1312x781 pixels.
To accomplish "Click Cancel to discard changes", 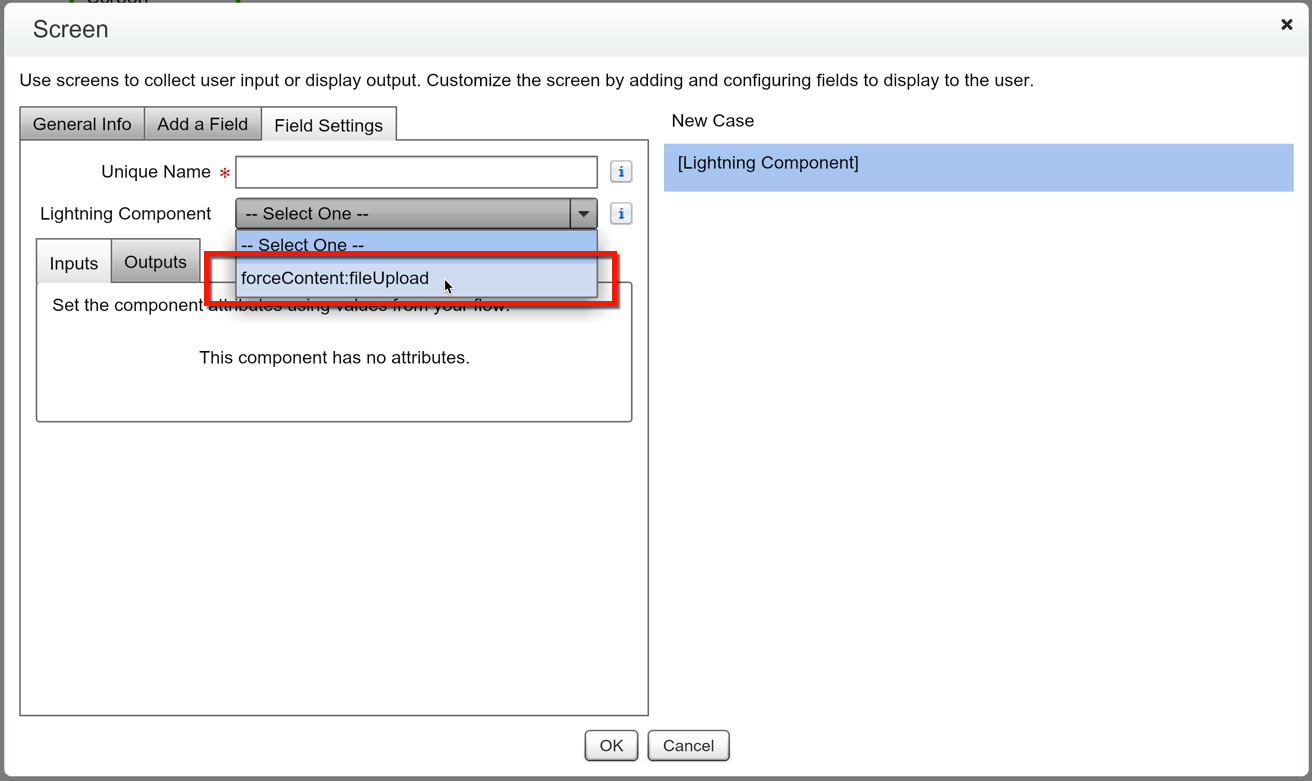I will [688, 745].
